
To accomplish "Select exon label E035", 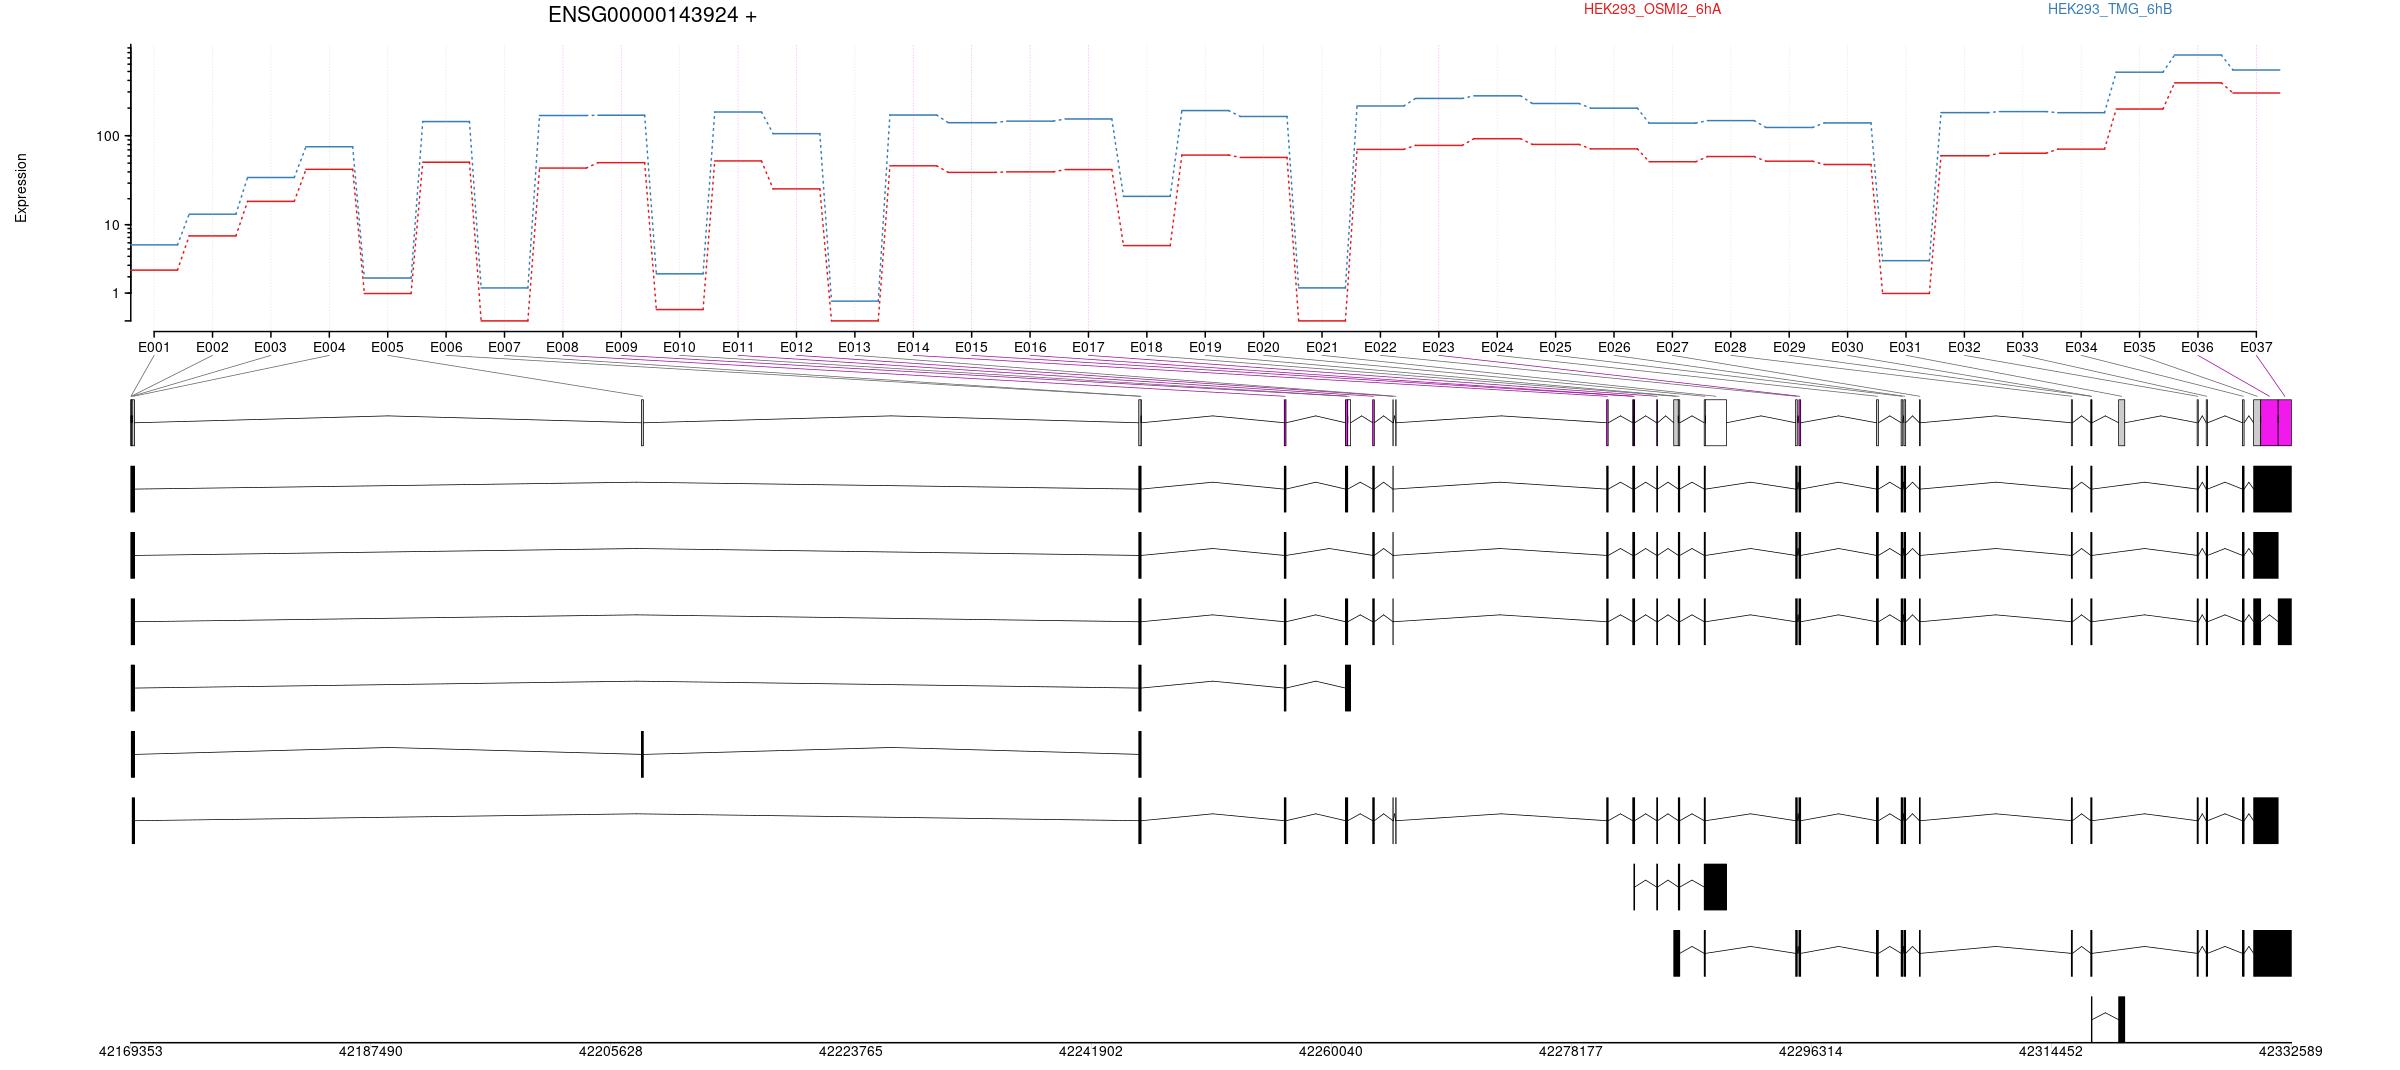I will coord(2139,347).
